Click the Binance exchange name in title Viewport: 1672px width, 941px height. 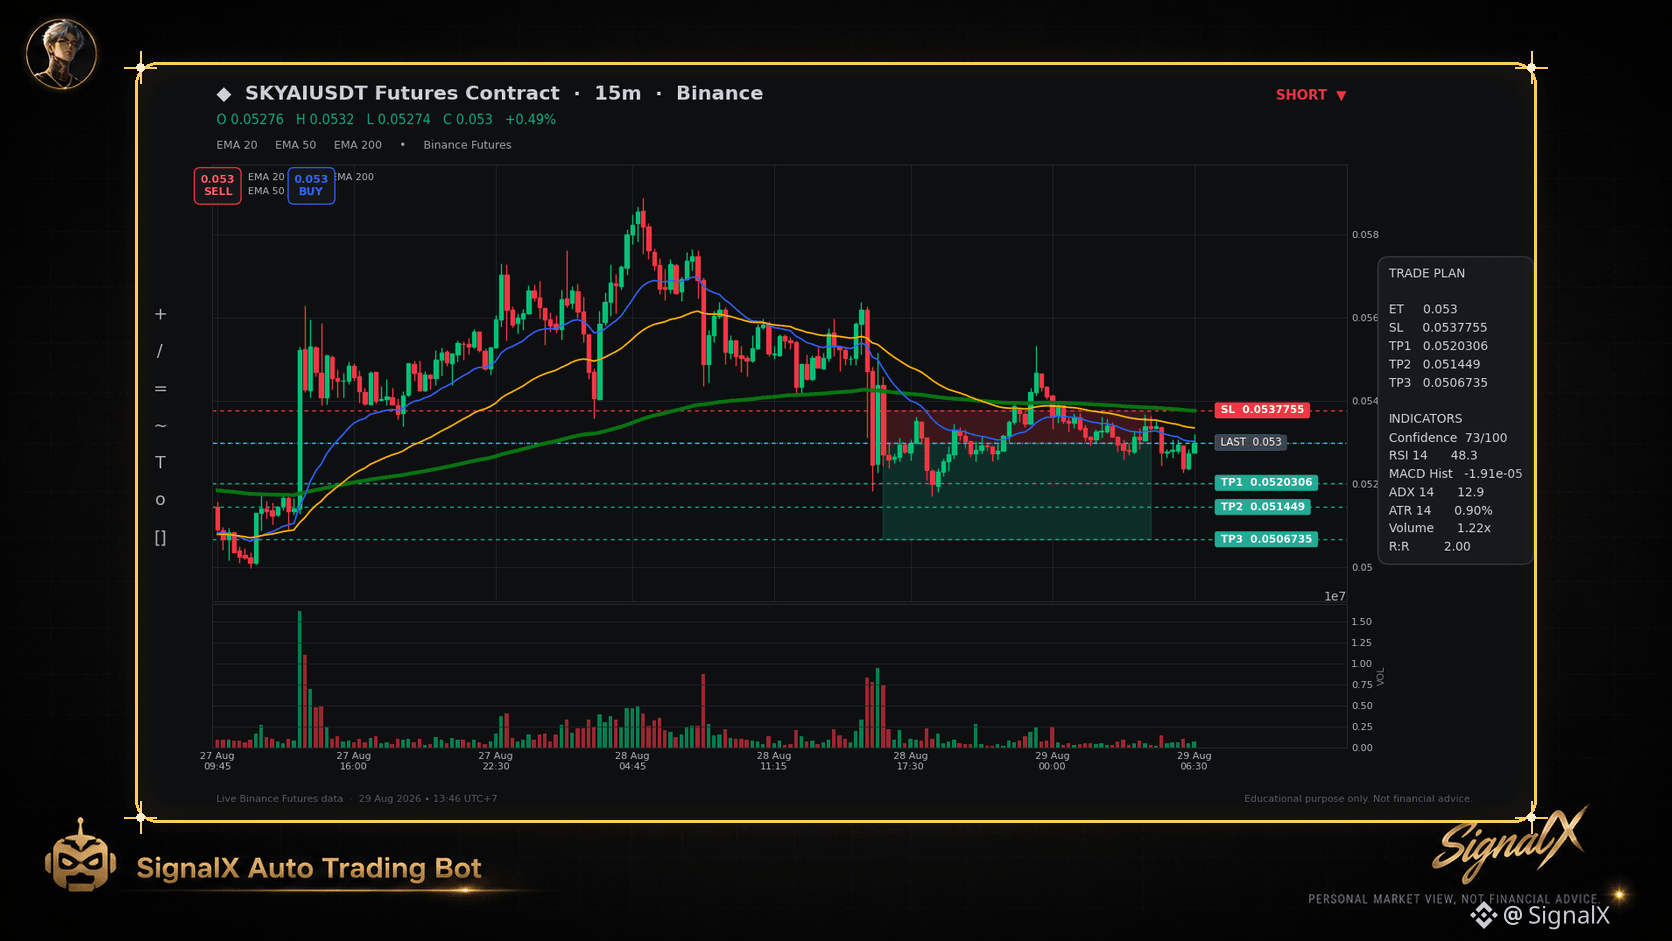(720, 93)
